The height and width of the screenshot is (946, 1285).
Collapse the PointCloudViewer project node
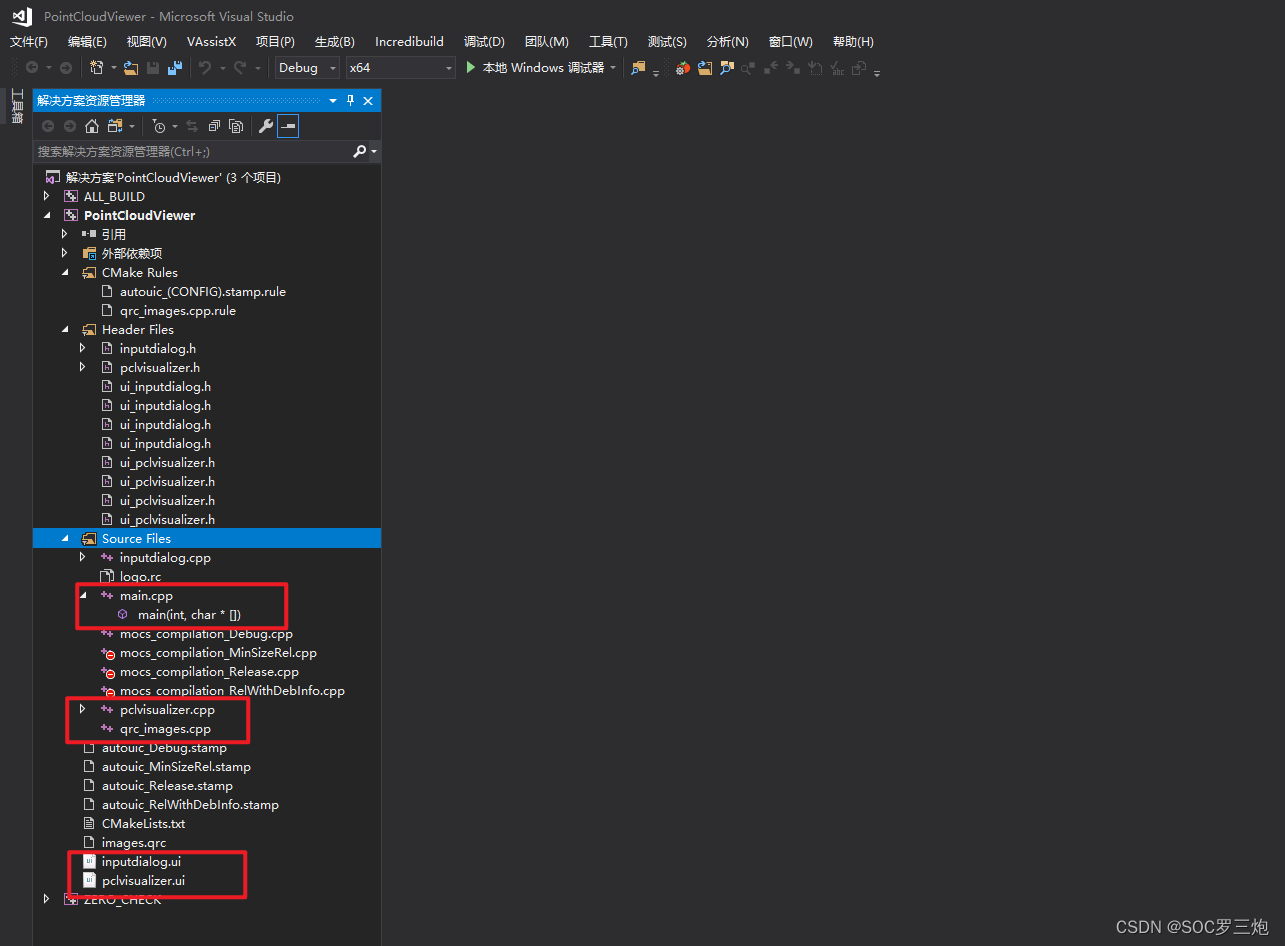(46, 215)
